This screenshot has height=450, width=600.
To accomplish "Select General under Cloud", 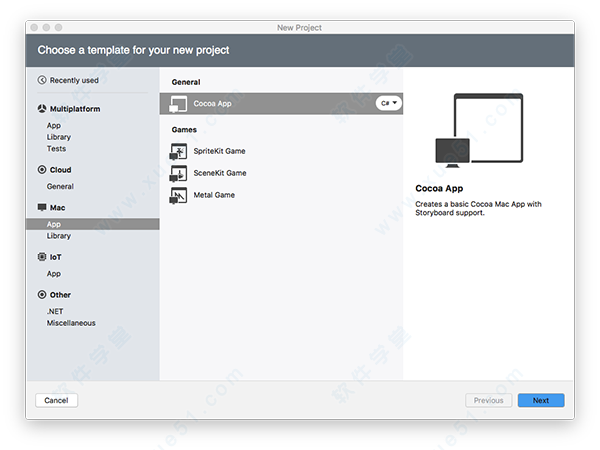I will [60, 186].
